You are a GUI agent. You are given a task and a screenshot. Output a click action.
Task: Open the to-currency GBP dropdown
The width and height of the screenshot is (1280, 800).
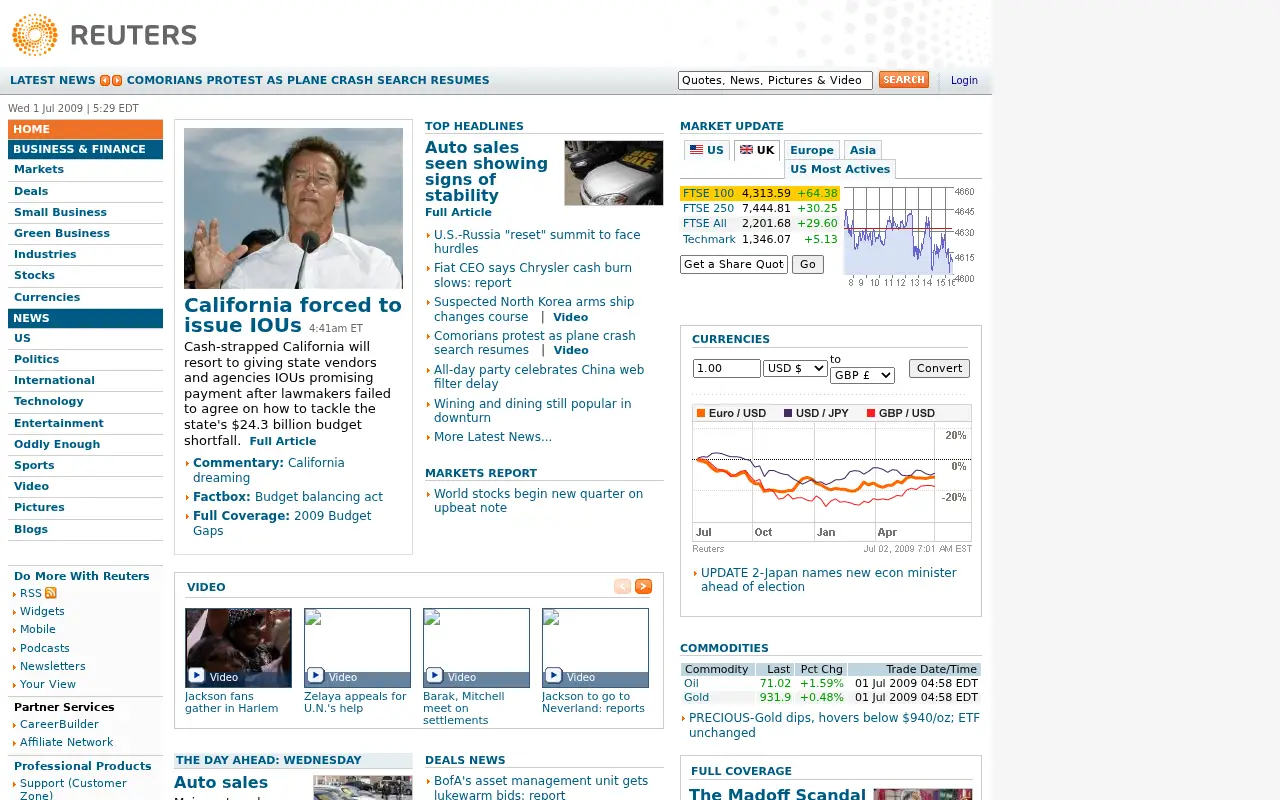(862, 375)
